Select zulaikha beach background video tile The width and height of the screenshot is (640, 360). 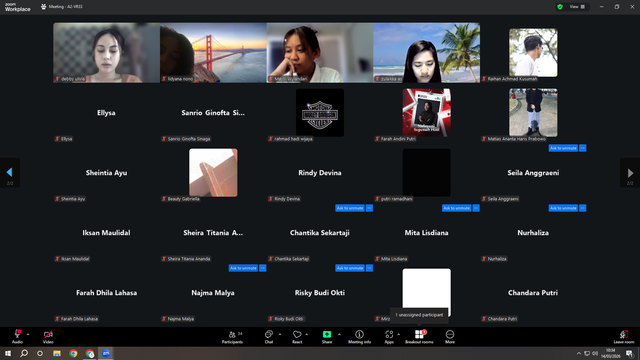[x=427, y=53]
